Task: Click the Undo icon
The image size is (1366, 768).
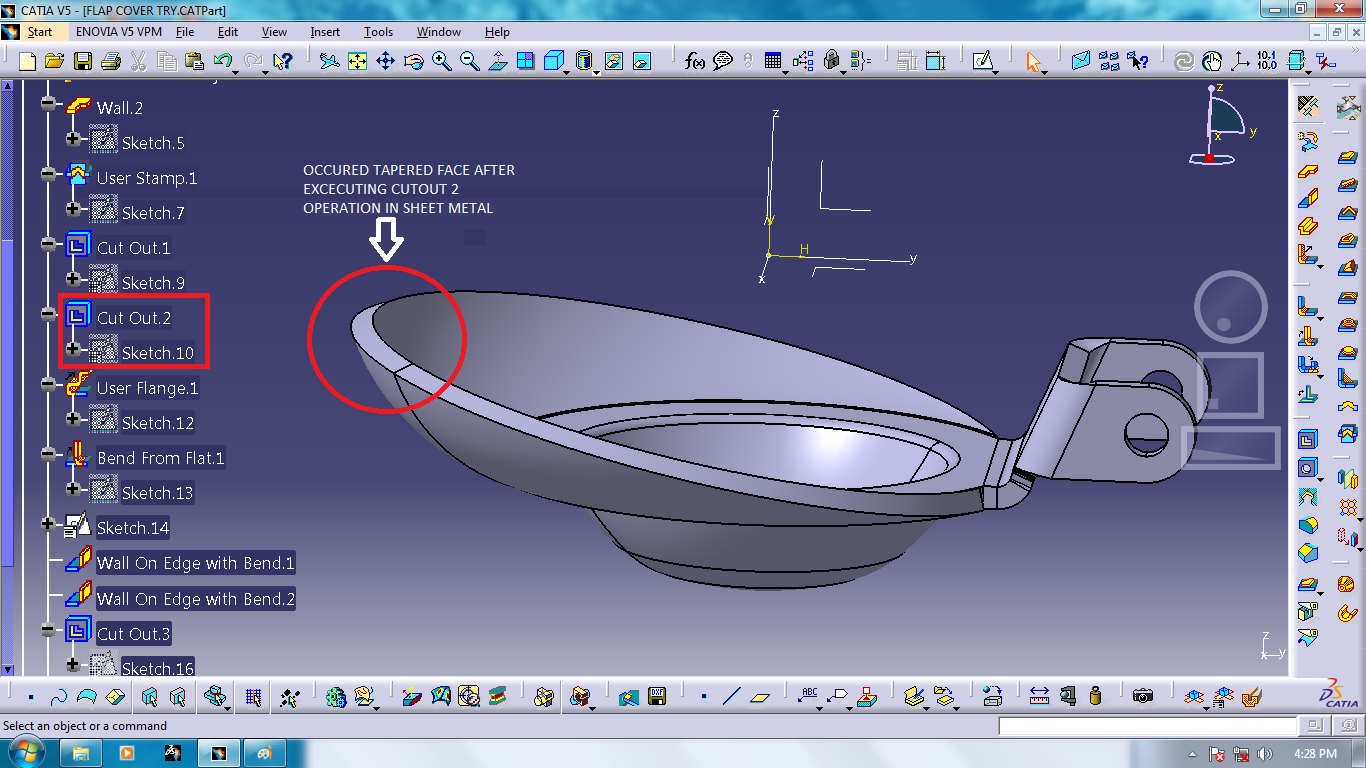Action: (222, 61)
